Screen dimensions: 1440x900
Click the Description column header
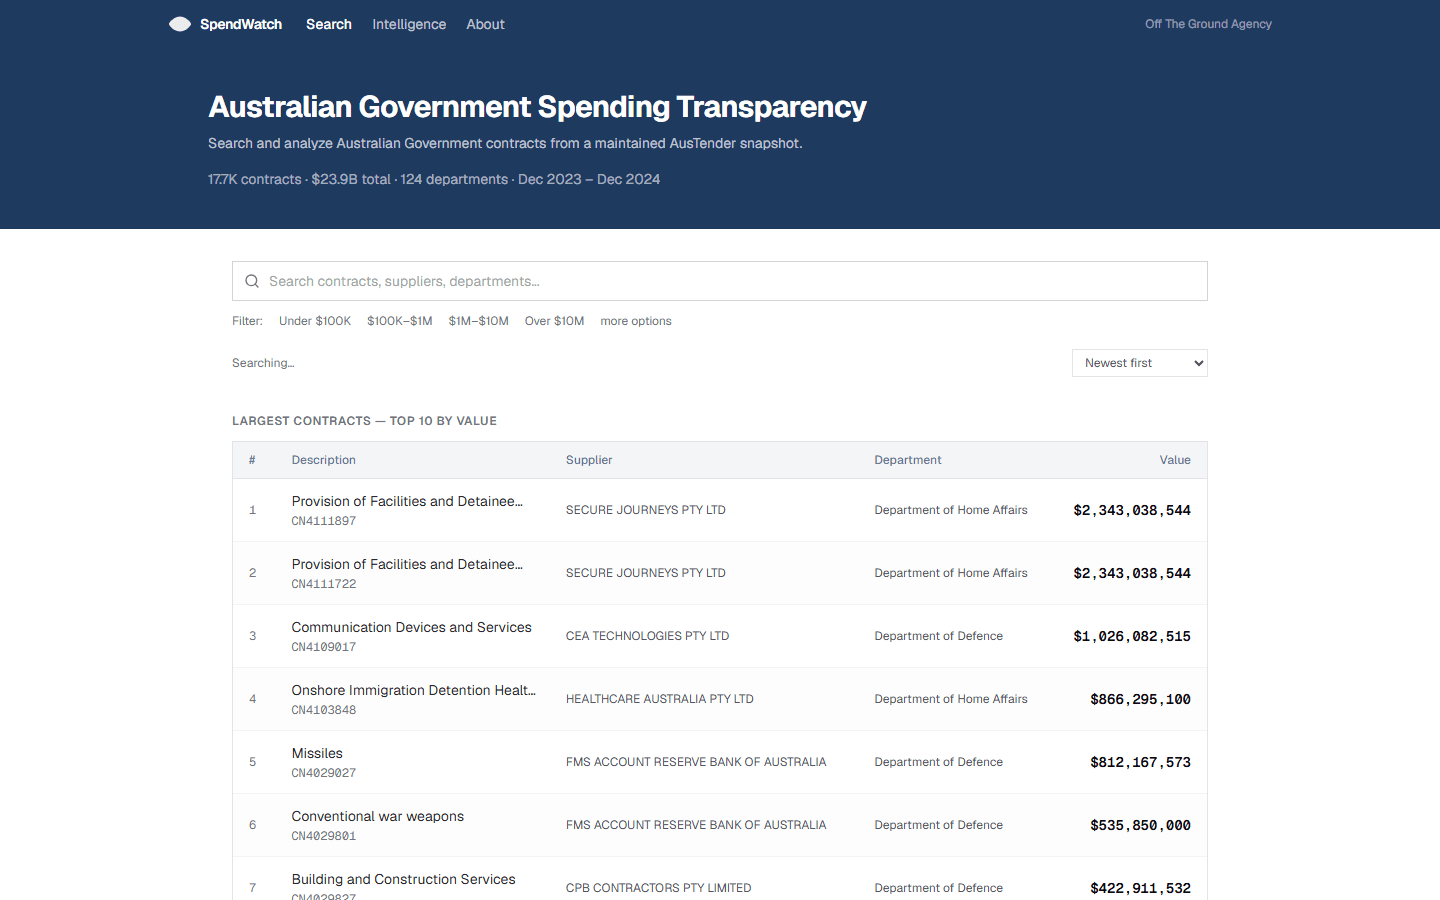coord(324,460)
